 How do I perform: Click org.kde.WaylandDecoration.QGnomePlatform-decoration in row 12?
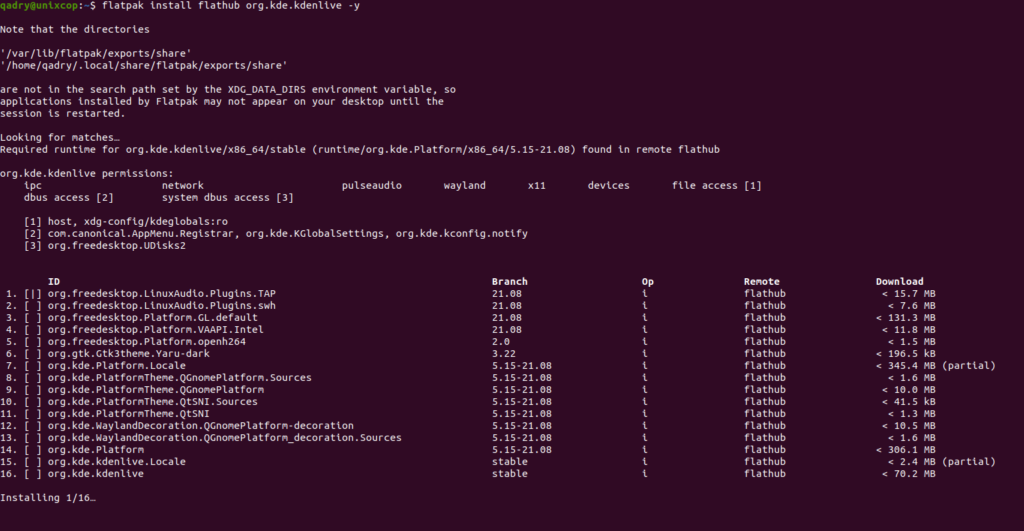click(200, 426)
